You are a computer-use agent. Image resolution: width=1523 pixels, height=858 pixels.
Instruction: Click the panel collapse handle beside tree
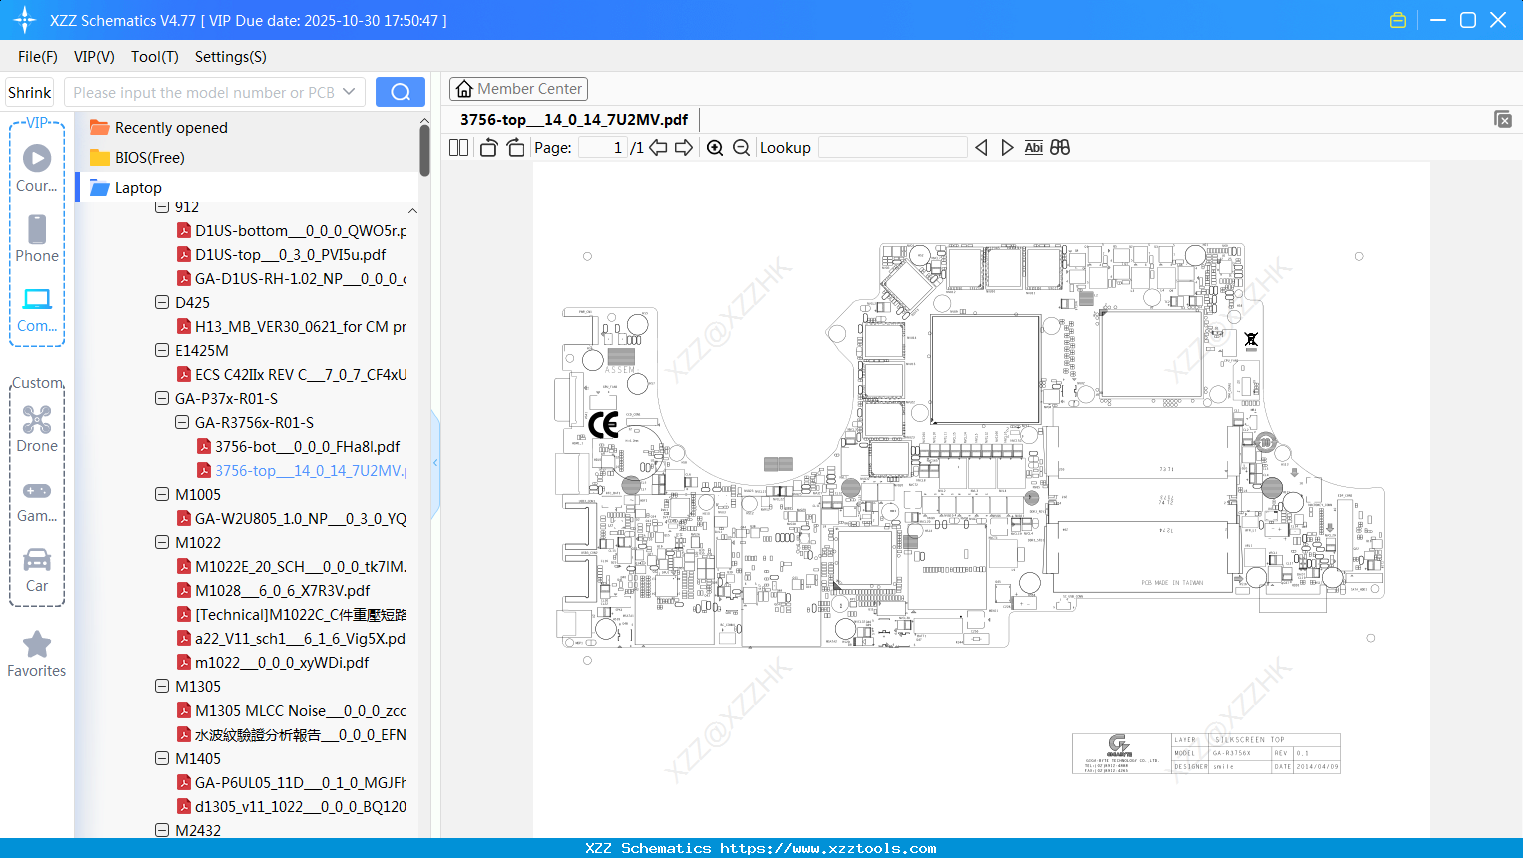(435, 462)
